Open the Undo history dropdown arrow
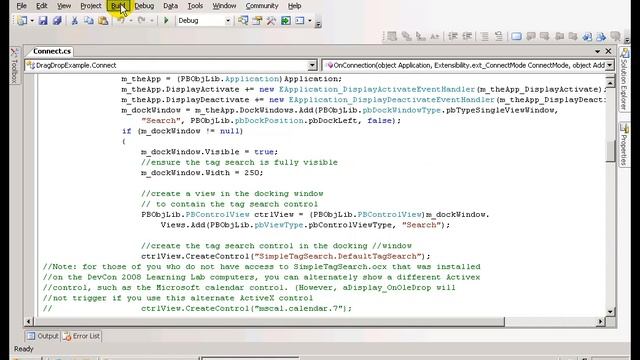This screenshot has width=640, height=360. click(131, 20)
